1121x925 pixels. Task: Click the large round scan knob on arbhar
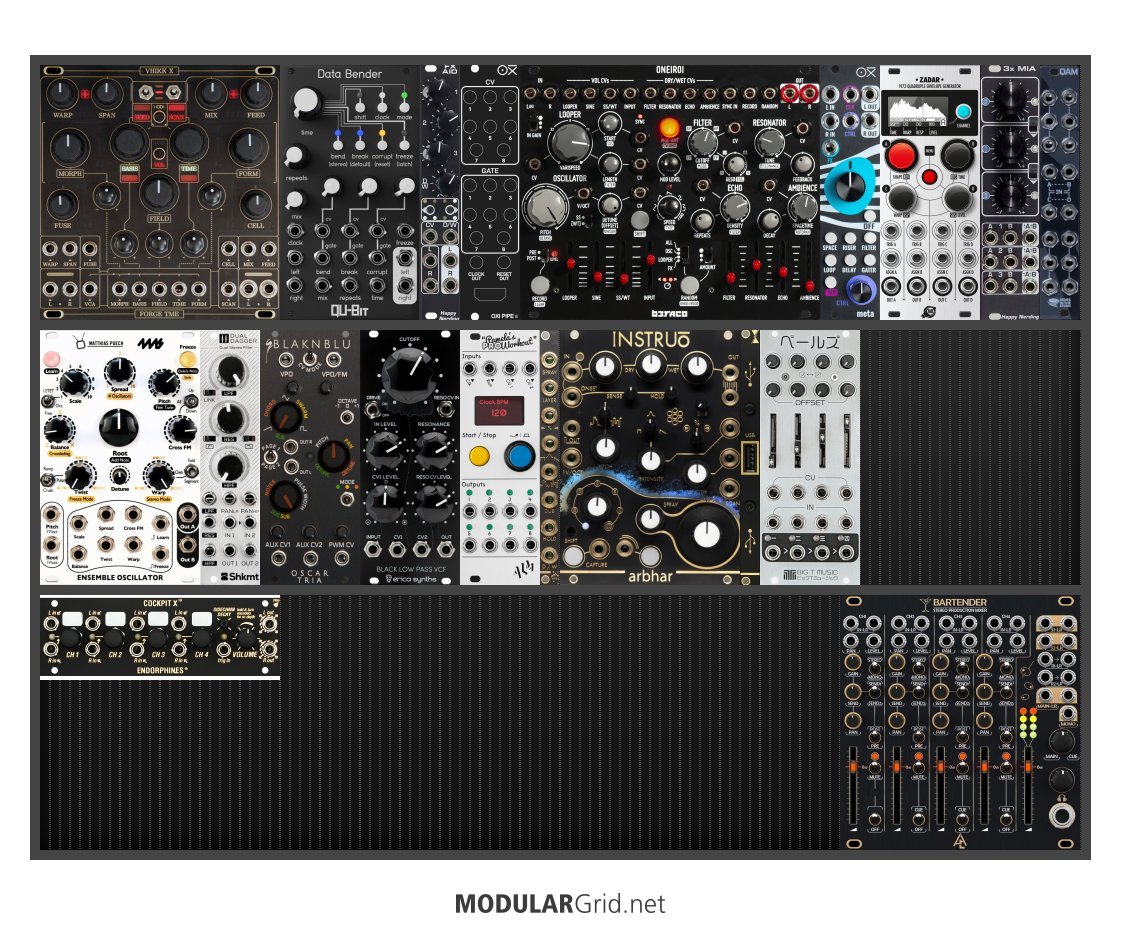[x=706, y=533]
